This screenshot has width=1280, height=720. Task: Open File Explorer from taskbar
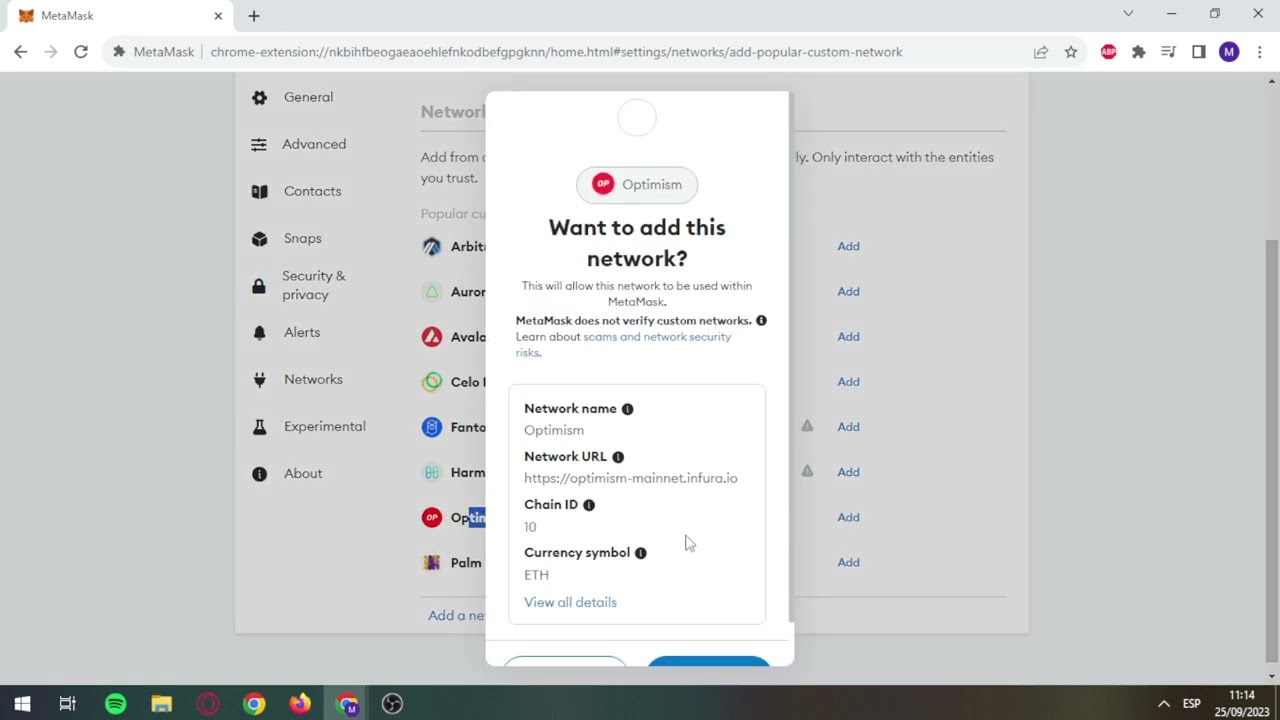click(161, 704)
